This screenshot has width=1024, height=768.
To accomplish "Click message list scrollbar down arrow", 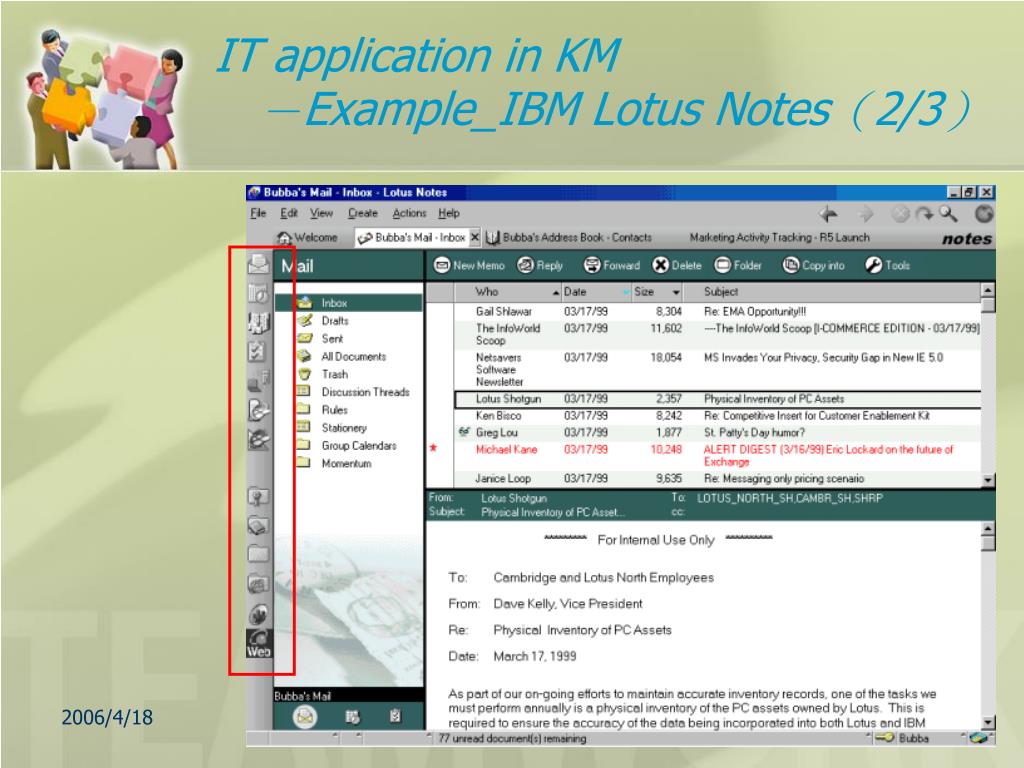I will click(988, 480).
